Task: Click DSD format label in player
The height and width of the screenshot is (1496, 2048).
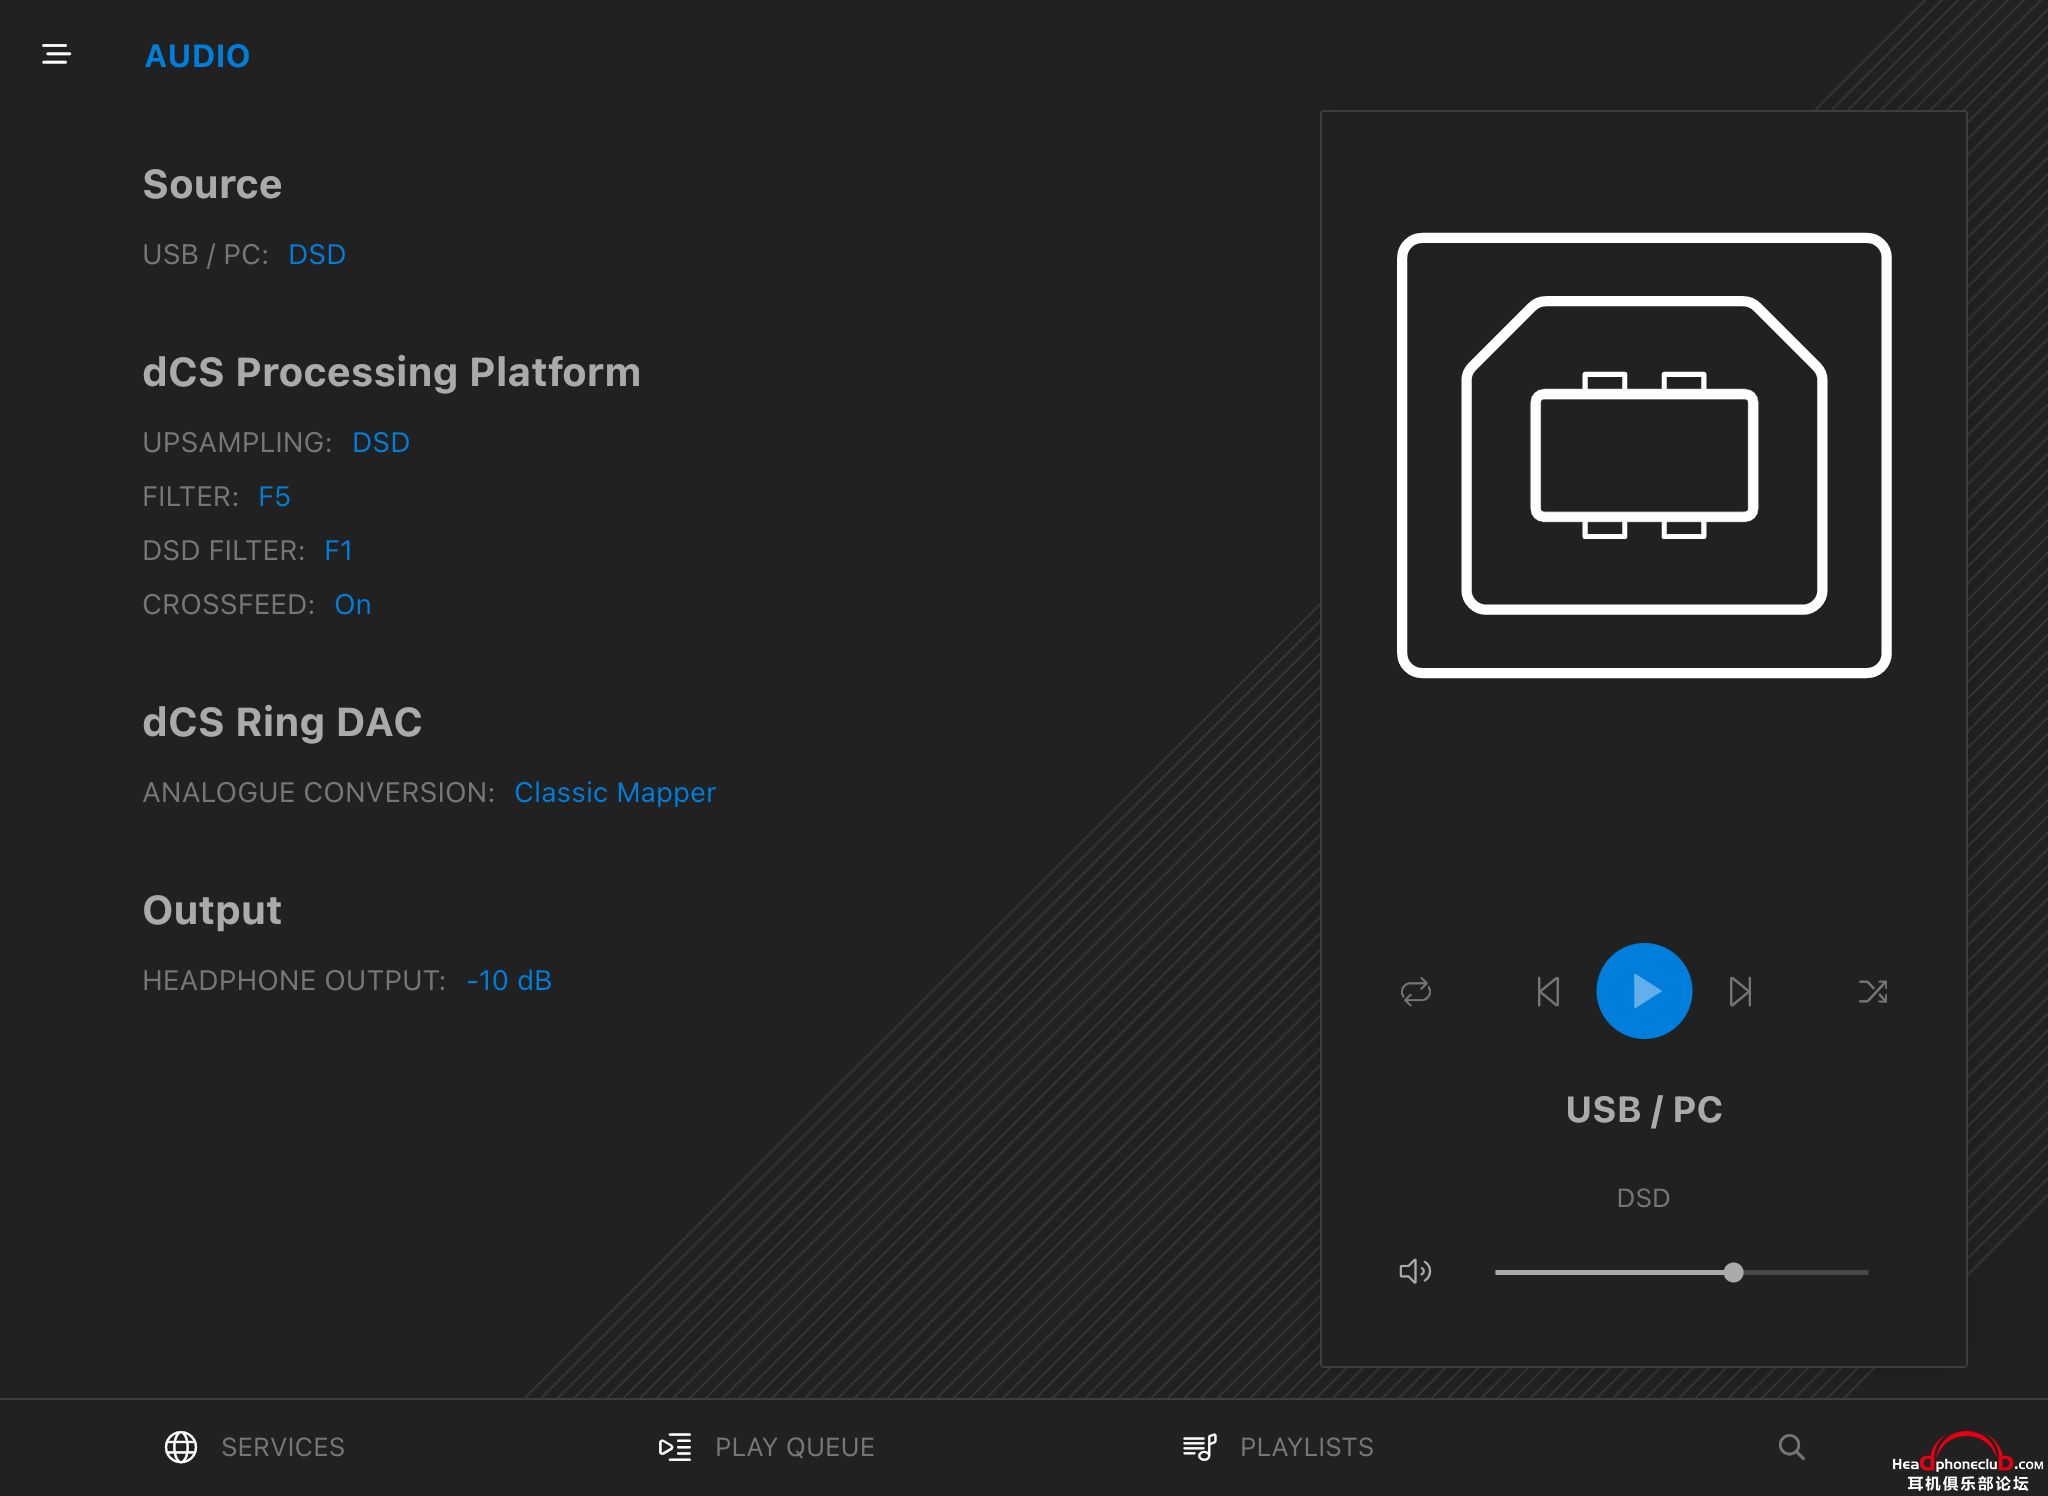Action: 1644,1198
